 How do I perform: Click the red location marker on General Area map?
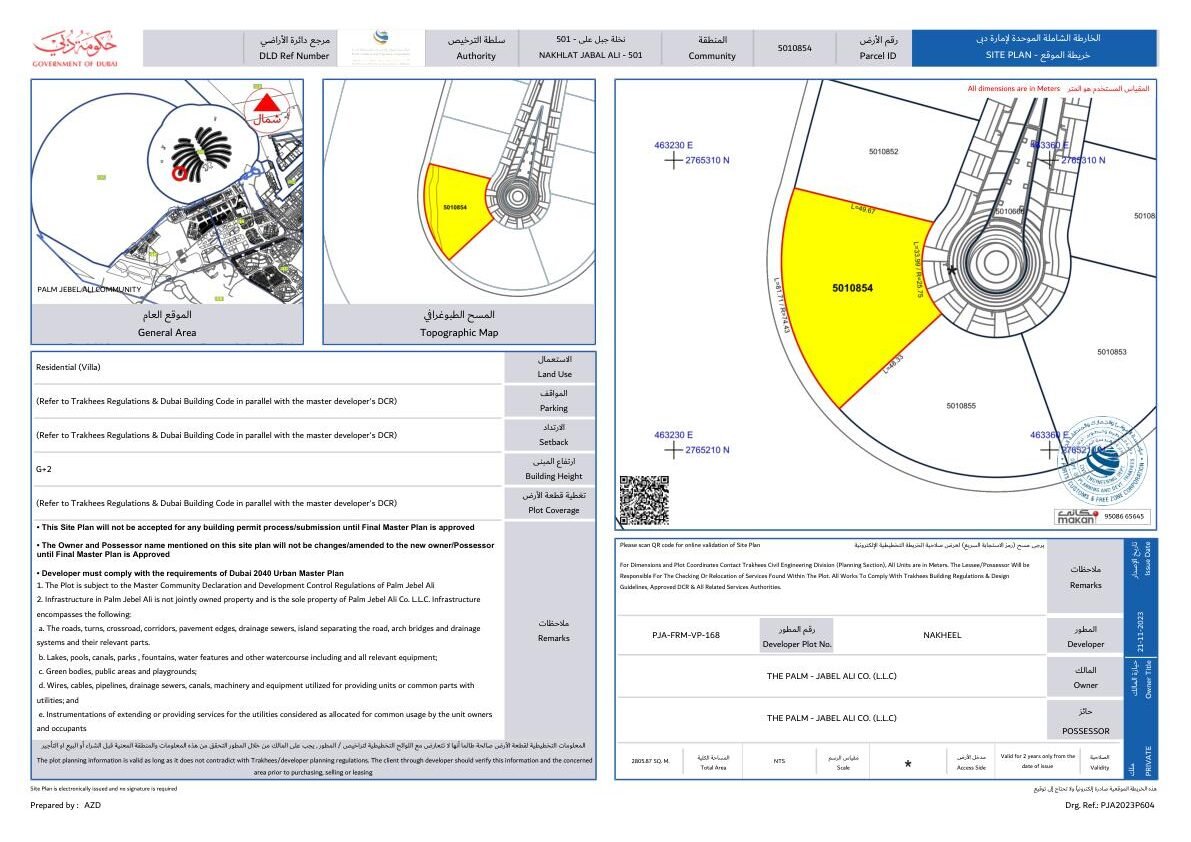point(181,173)
